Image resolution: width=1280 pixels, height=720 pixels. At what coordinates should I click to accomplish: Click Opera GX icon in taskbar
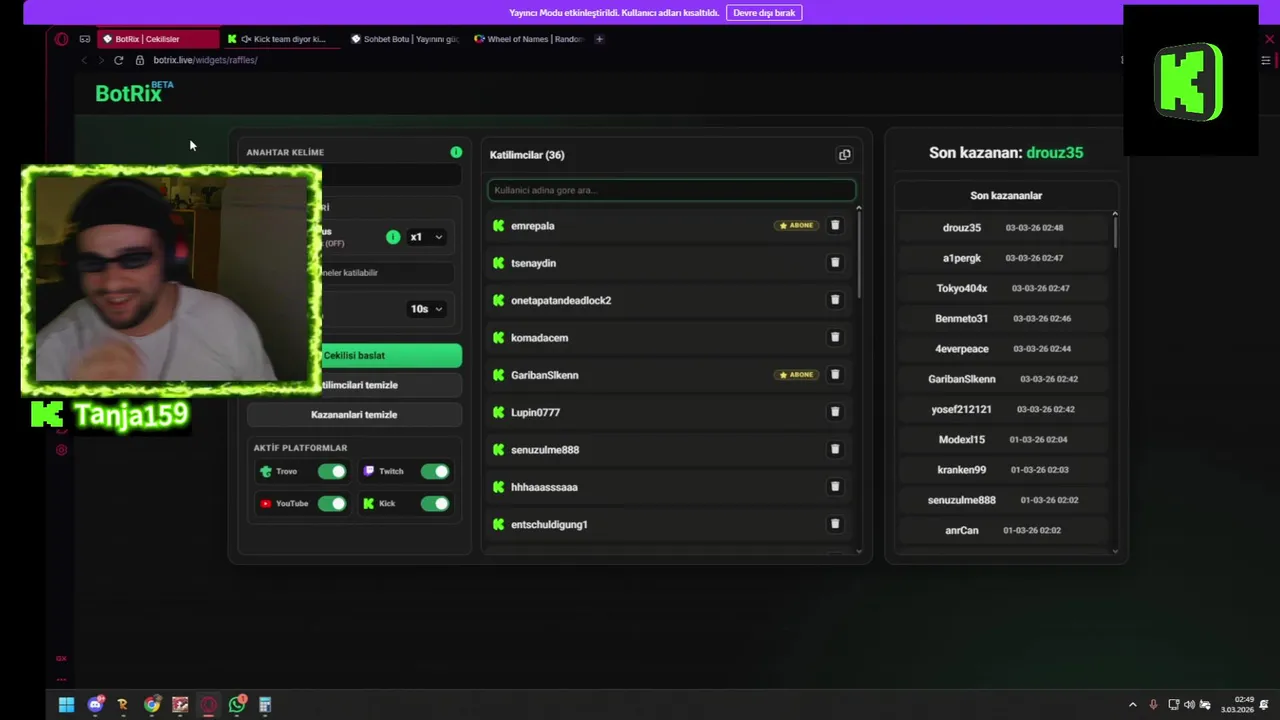208,705
